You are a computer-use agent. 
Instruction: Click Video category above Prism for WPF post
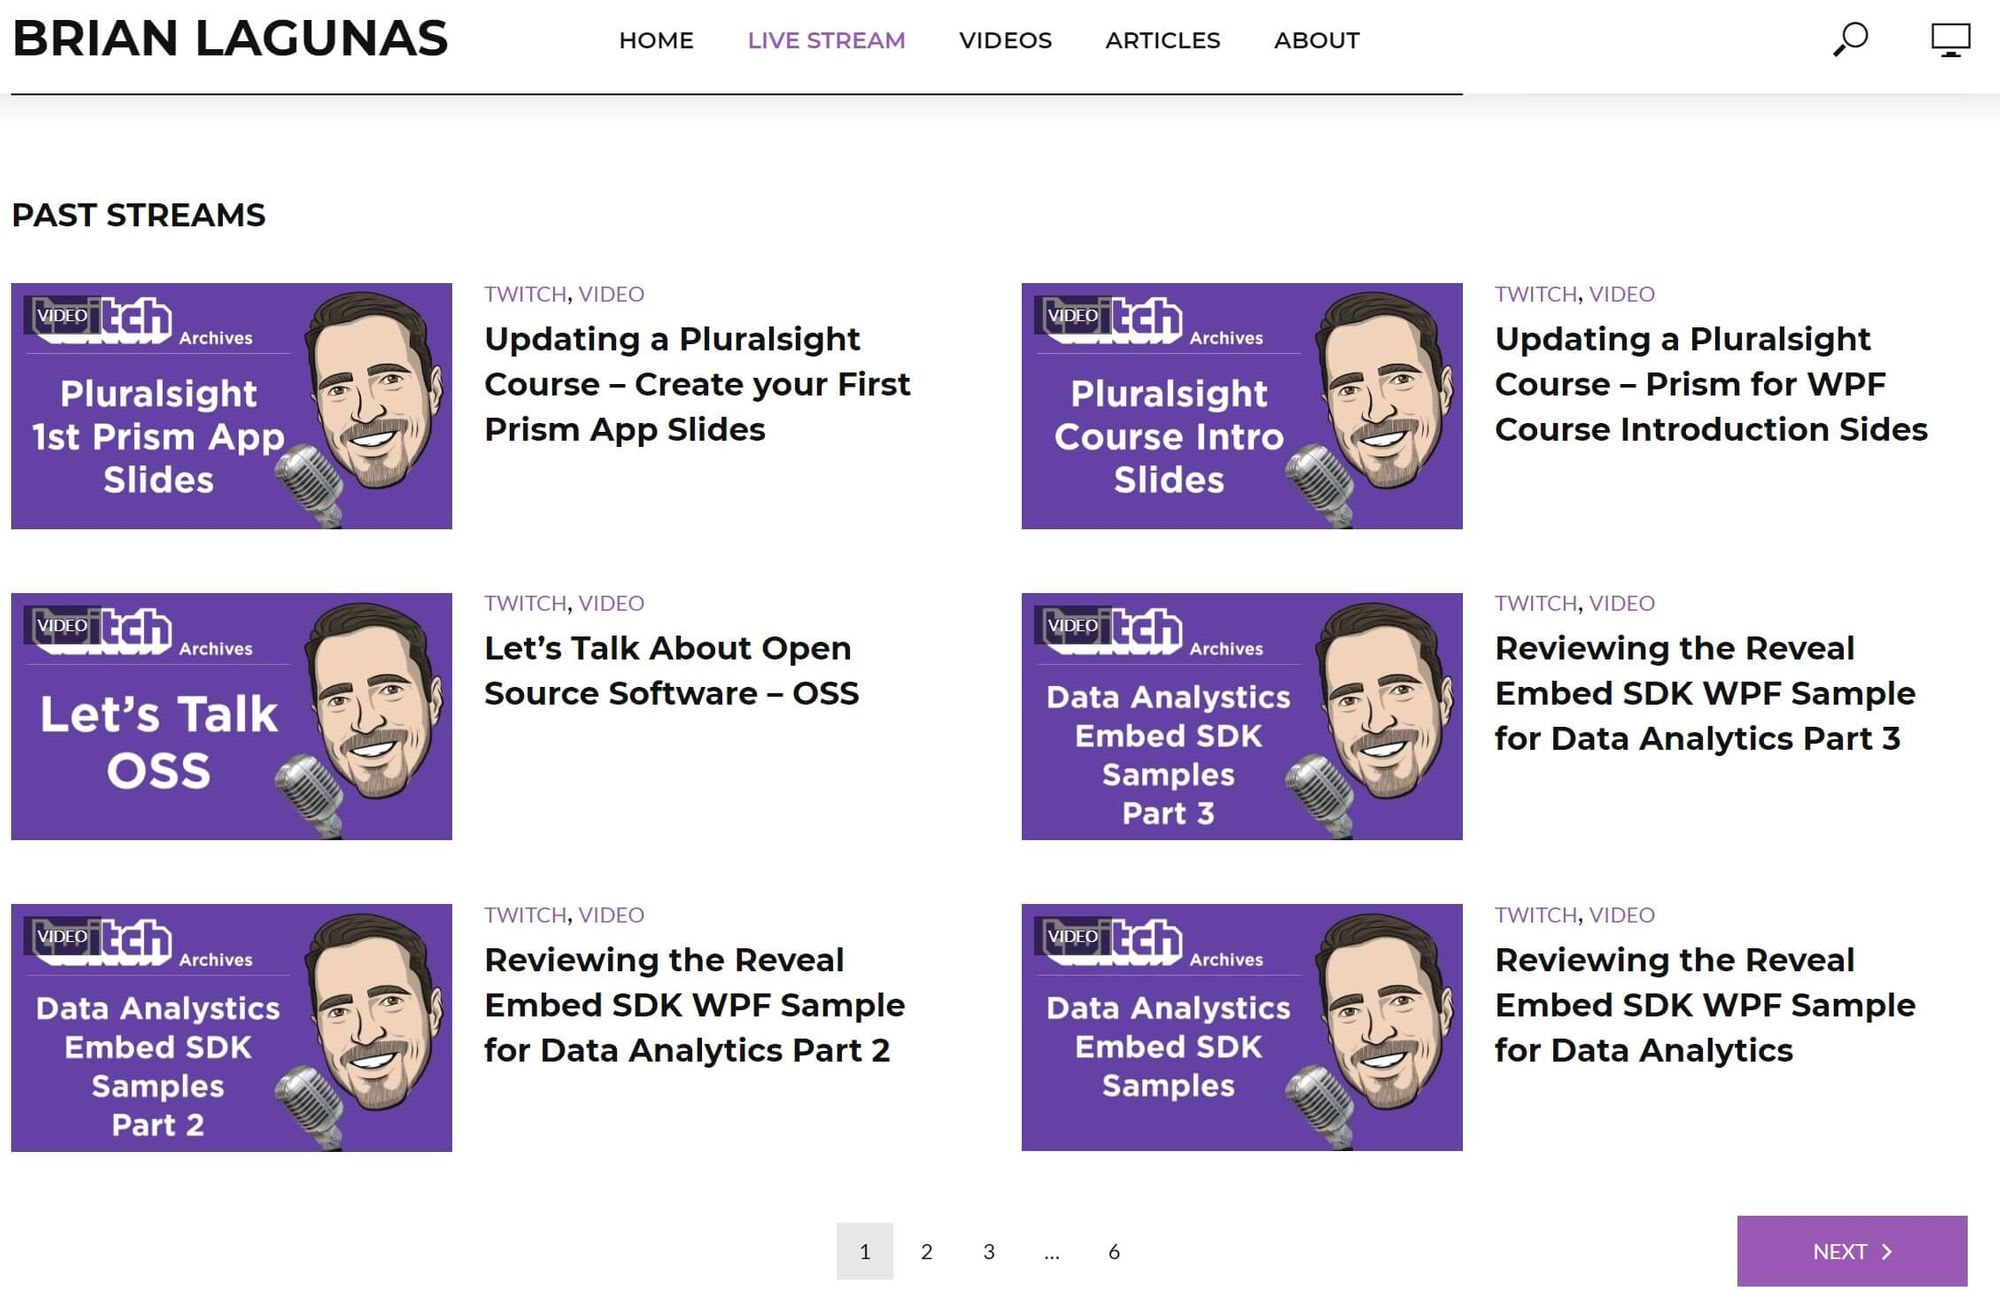(x=1621, y=294)
